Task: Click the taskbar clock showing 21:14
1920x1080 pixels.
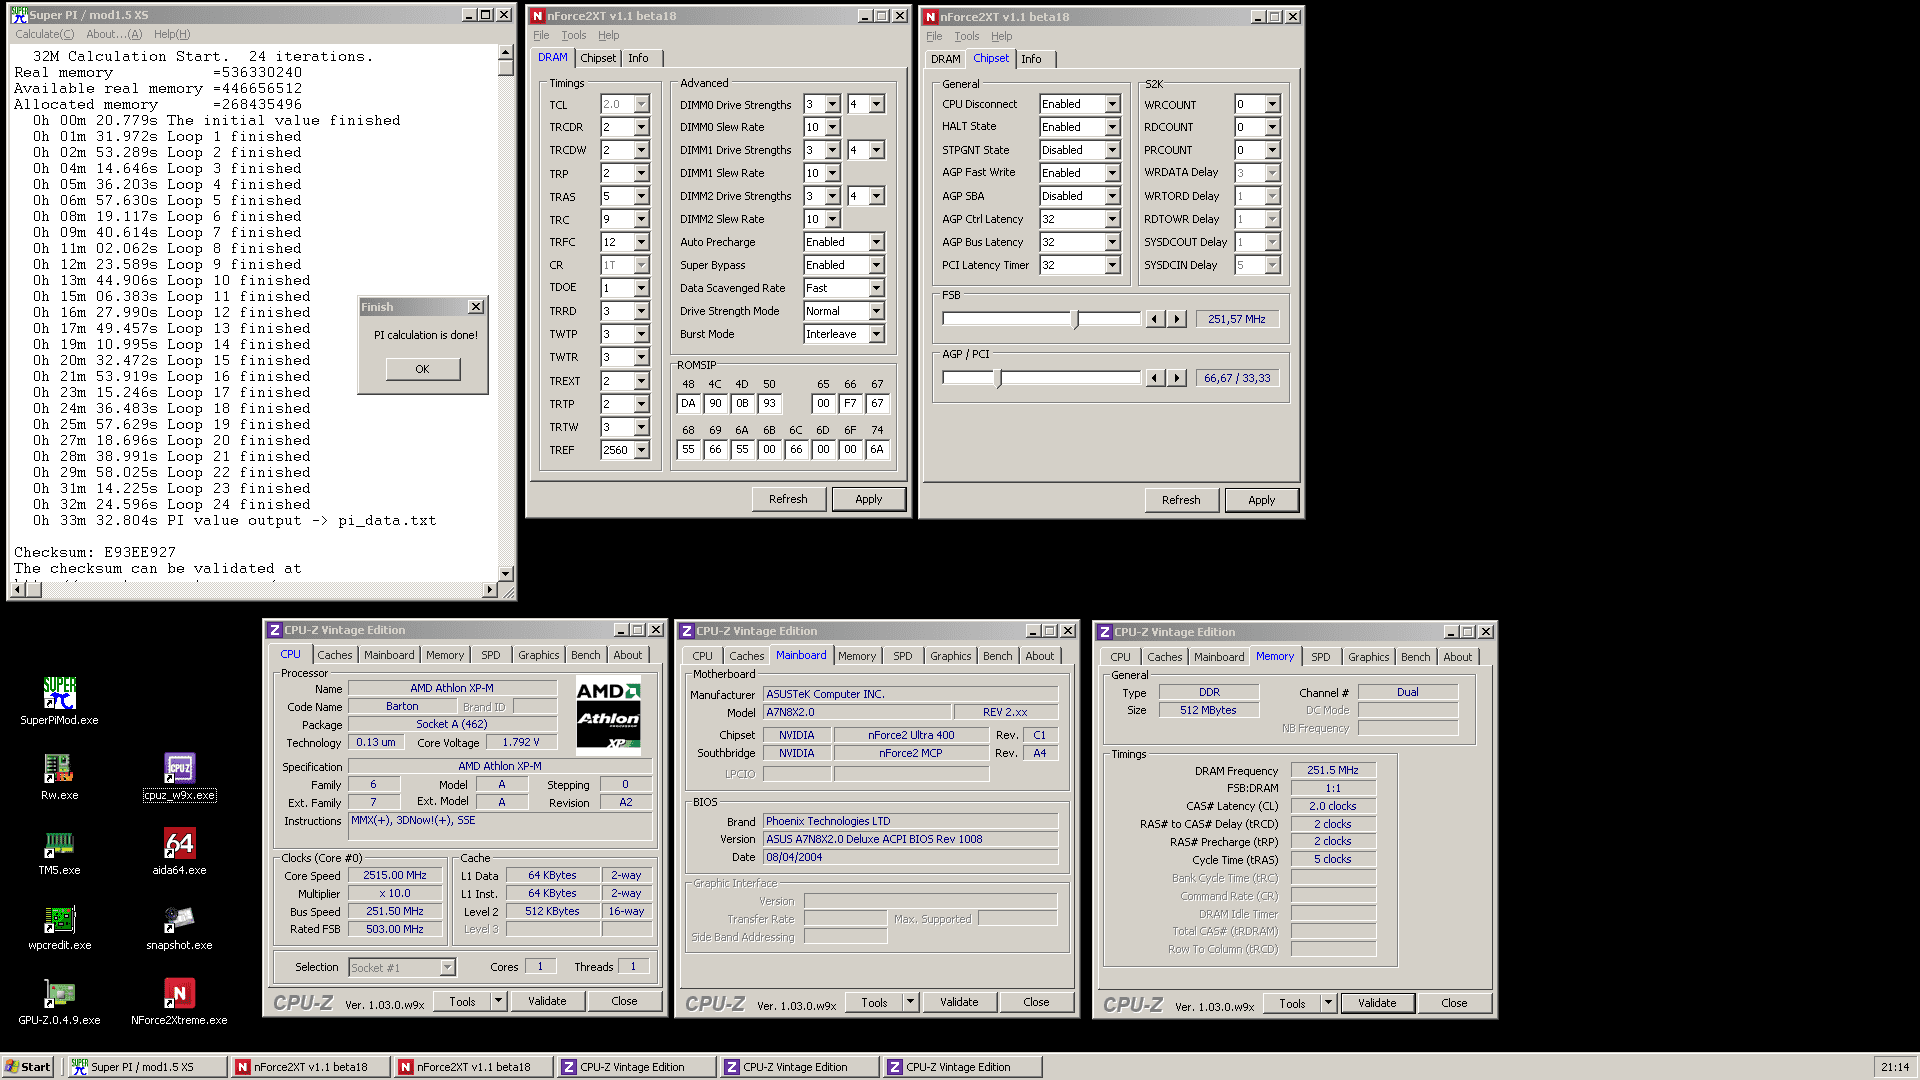Action: 1894,1067
